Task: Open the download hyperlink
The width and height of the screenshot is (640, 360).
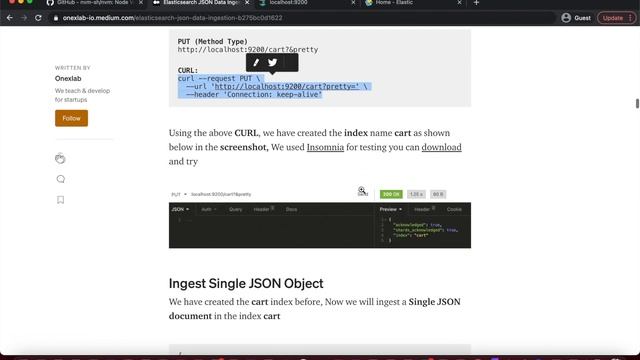Action: coord(441,147)
